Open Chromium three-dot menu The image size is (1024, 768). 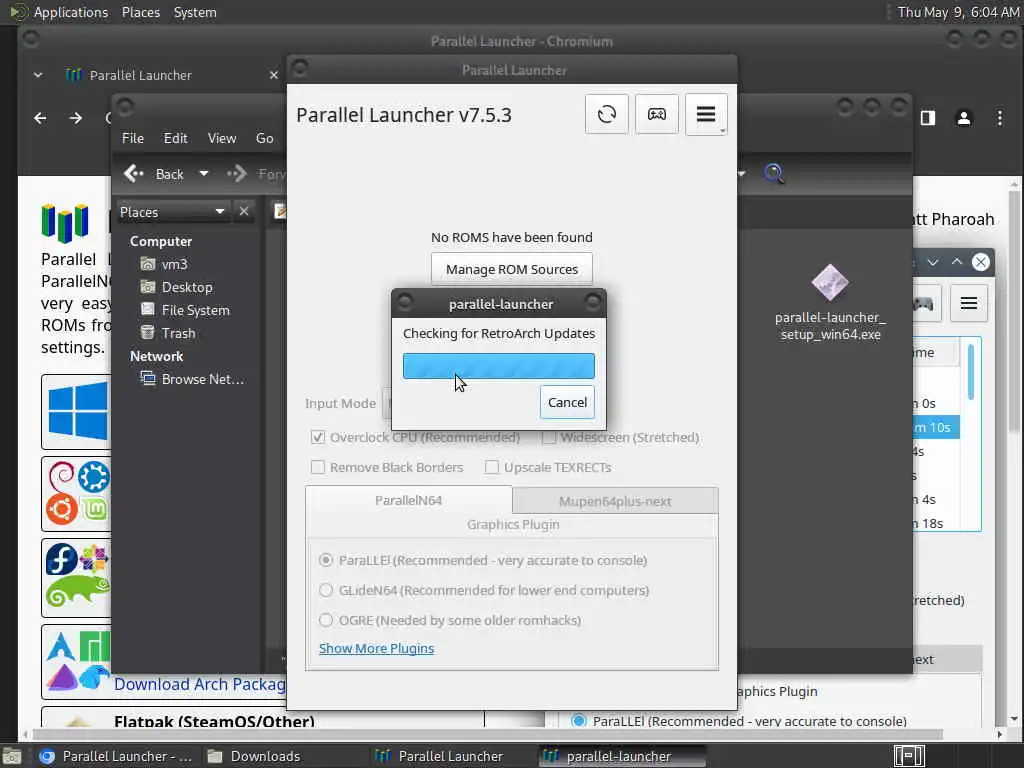tap(1000, 118)
